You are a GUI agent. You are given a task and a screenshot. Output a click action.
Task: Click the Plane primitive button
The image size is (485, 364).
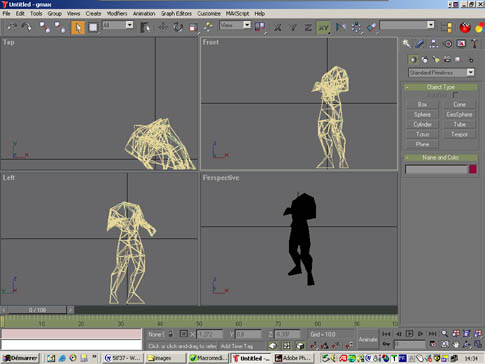pyautogui.click(x=423, y=144)
